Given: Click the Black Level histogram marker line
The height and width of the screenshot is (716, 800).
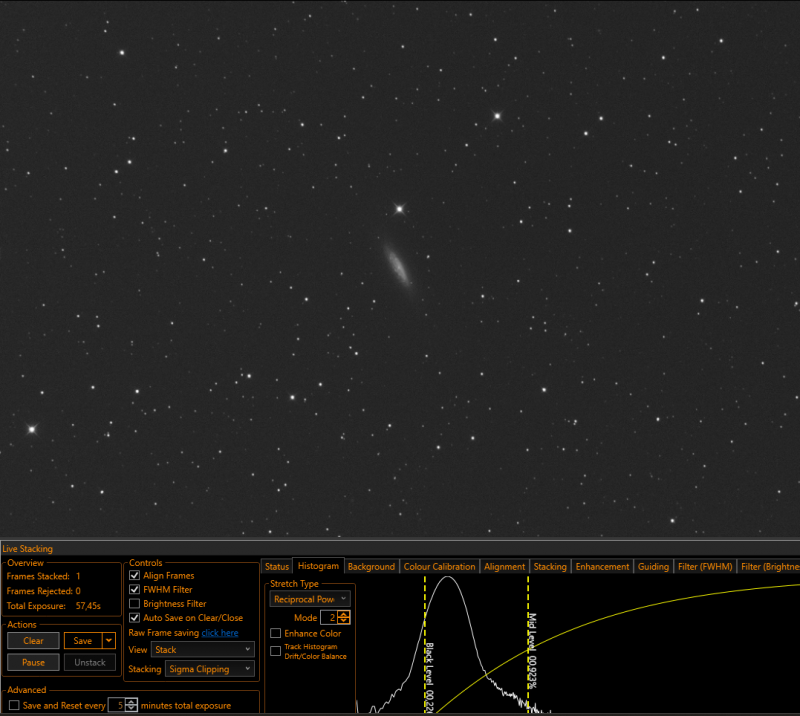Looking at the screenshot, I should tap(425, 645).
